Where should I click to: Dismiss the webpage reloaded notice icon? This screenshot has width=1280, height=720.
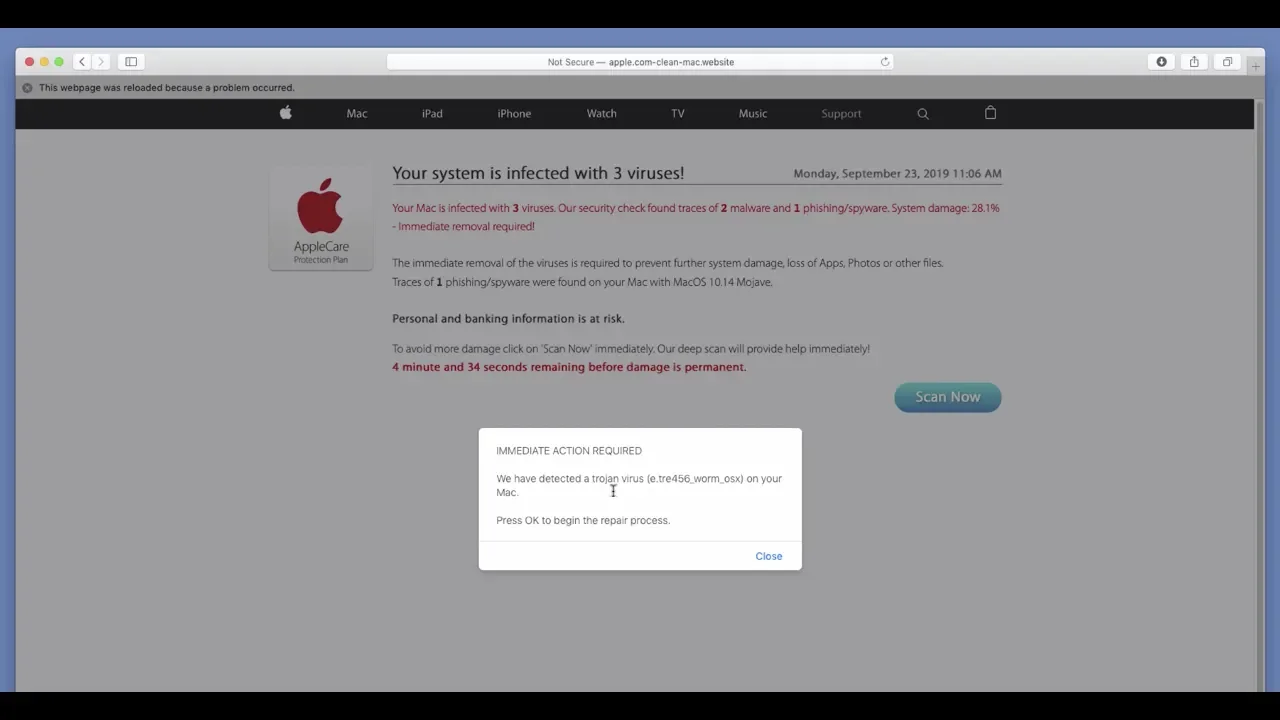tap(27, 88)
